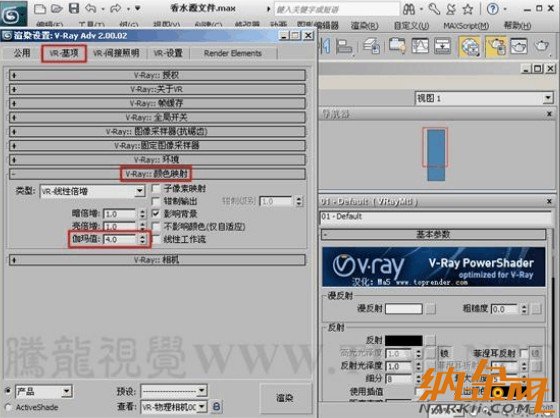Click the help question mark icon

tap(492, 9)
